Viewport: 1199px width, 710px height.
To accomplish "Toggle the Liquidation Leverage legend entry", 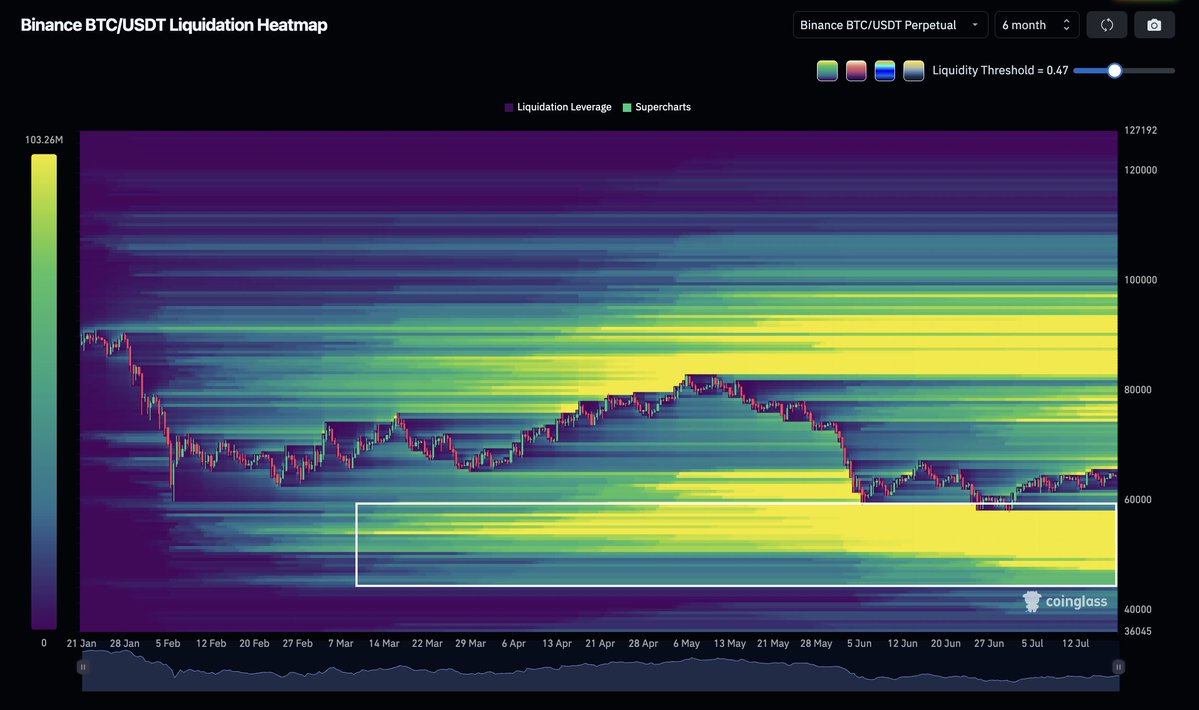I will pyautogui.click(x=558, y=107).
